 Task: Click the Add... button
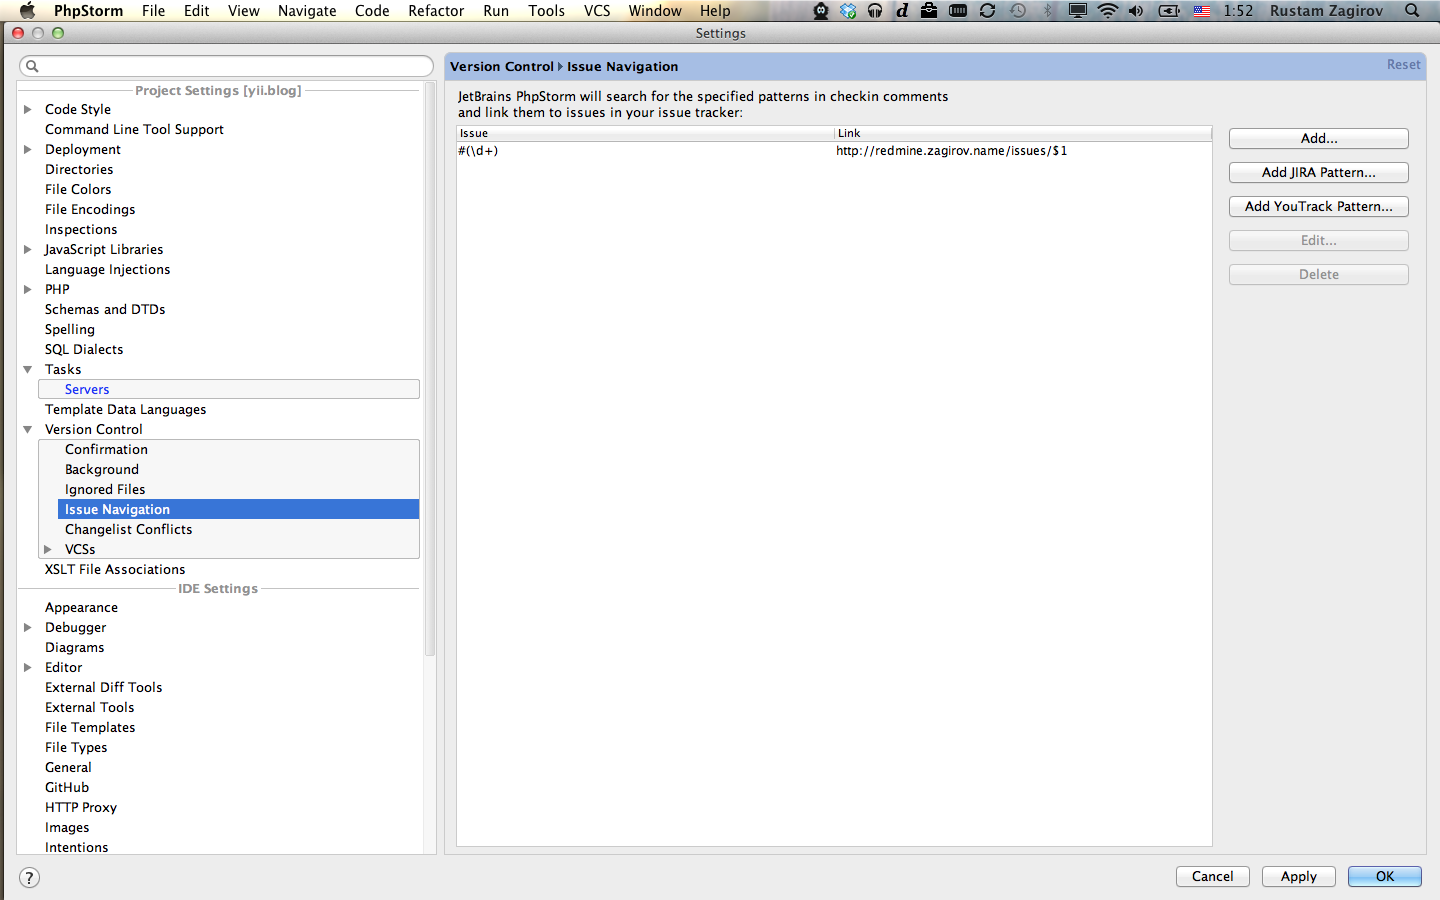[1318, 139]
